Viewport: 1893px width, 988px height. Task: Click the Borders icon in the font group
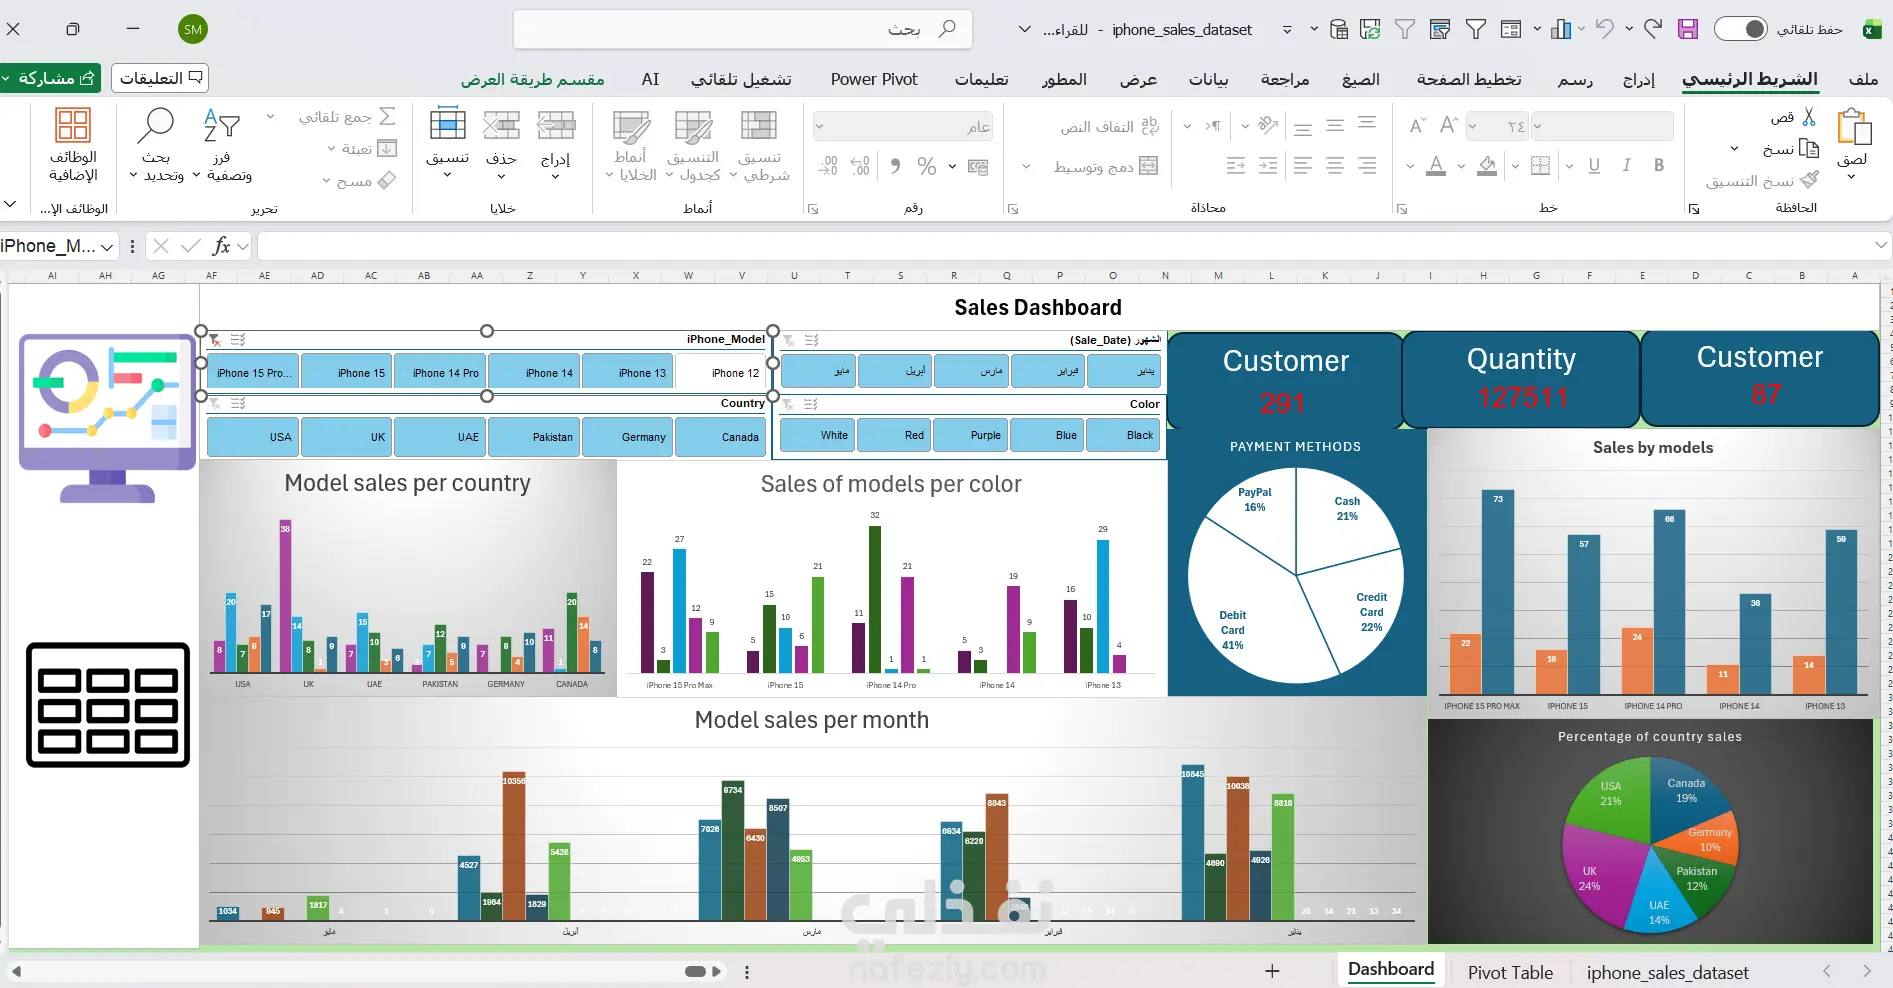click(x=1541, y=166)
